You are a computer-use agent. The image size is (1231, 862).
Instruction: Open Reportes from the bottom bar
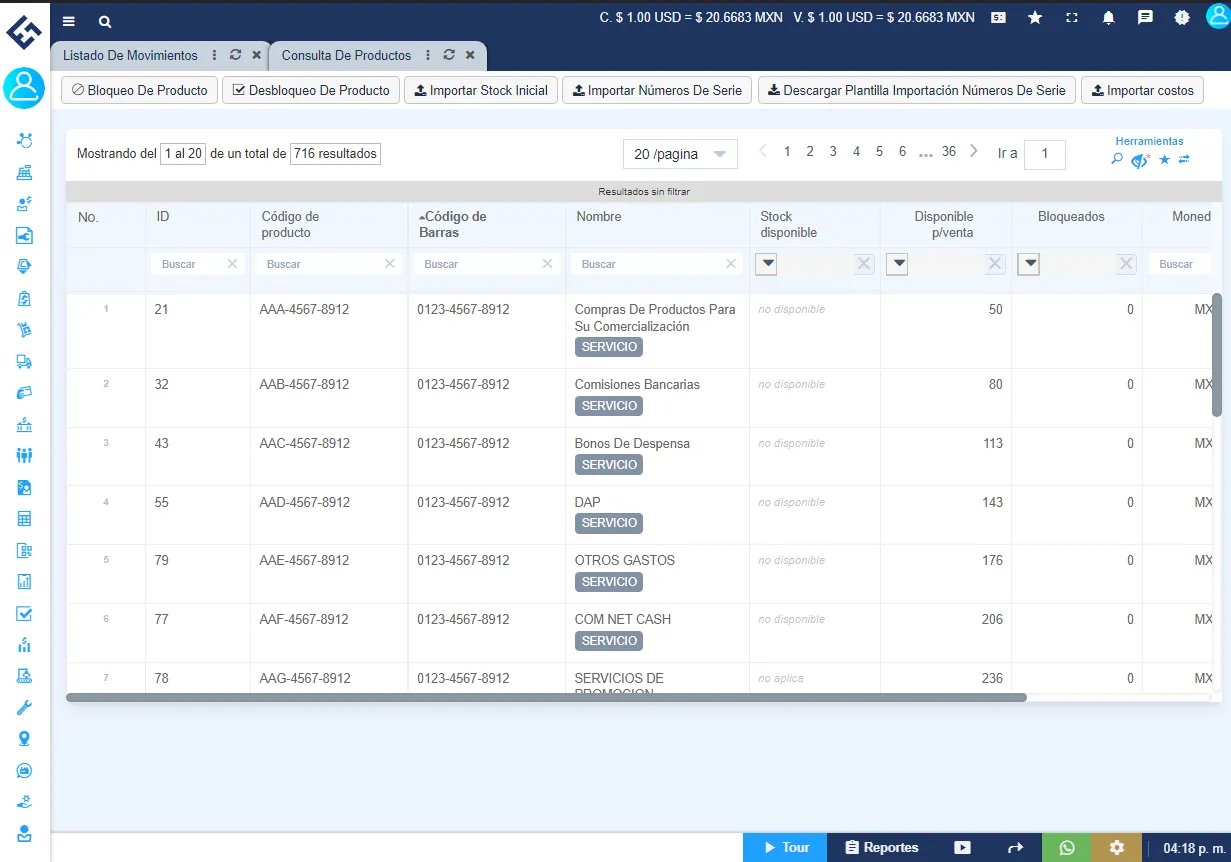[x=881, y=846]
